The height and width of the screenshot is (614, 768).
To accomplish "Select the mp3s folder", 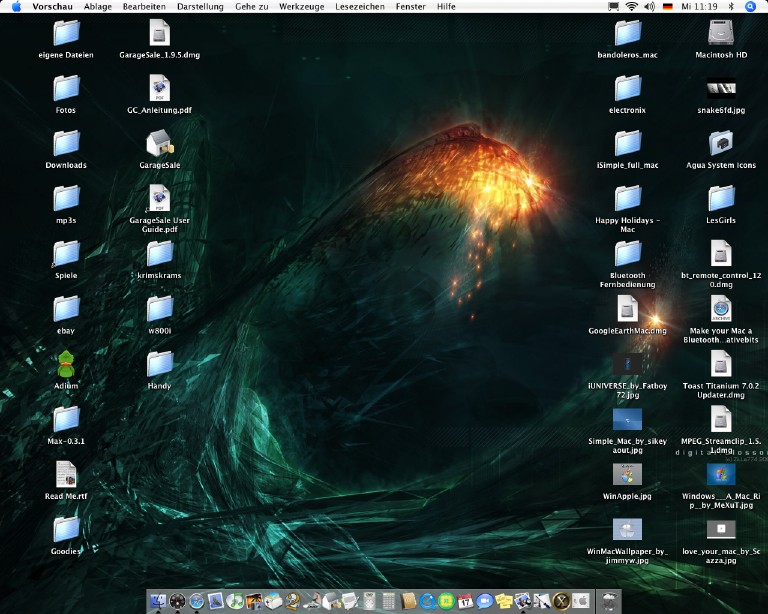I will pyautogui.click(x=66, y=198).
